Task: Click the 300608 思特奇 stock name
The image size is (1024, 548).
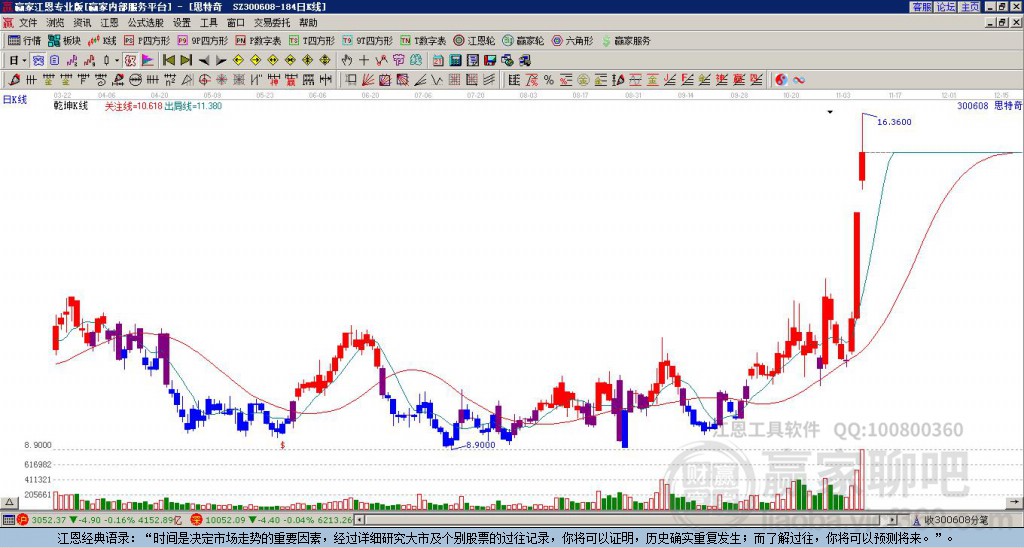Action: [989, 106]
